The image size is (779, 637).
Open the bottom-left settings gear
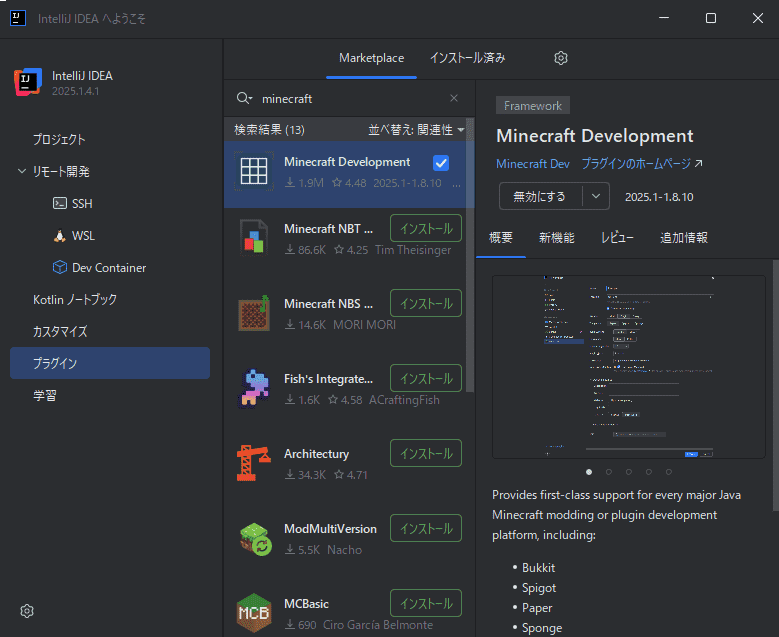tap(28, 611)
